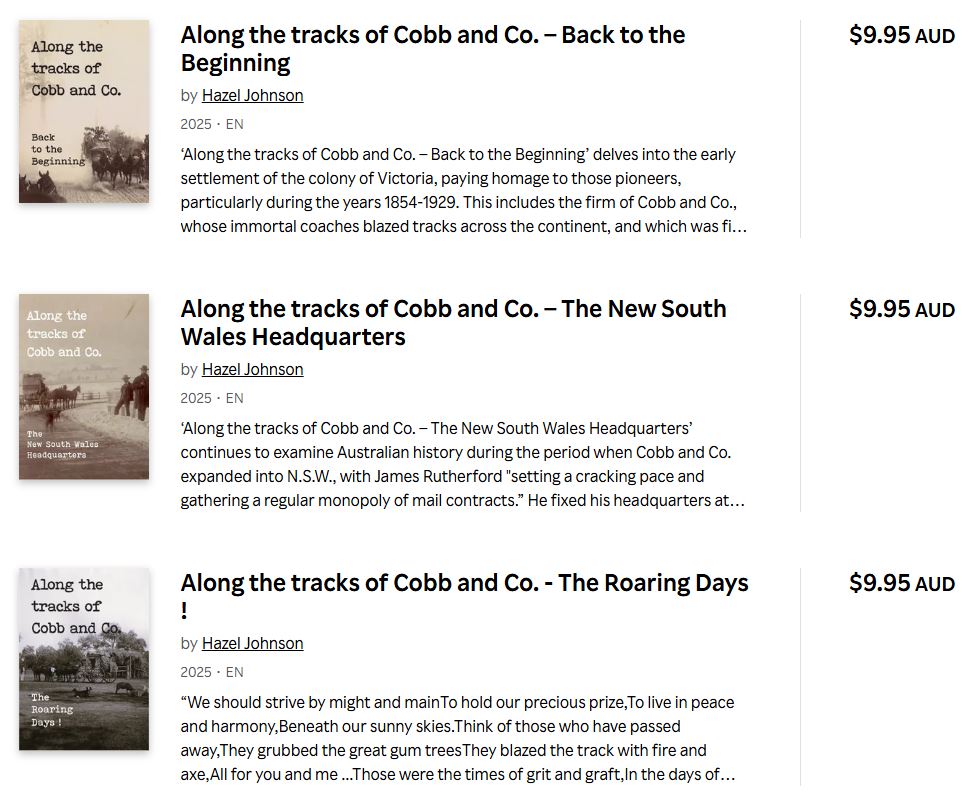Visit Hazel Johnson link under first book
Viewport: 976px width, 810px height.
(x=252, y=95)
